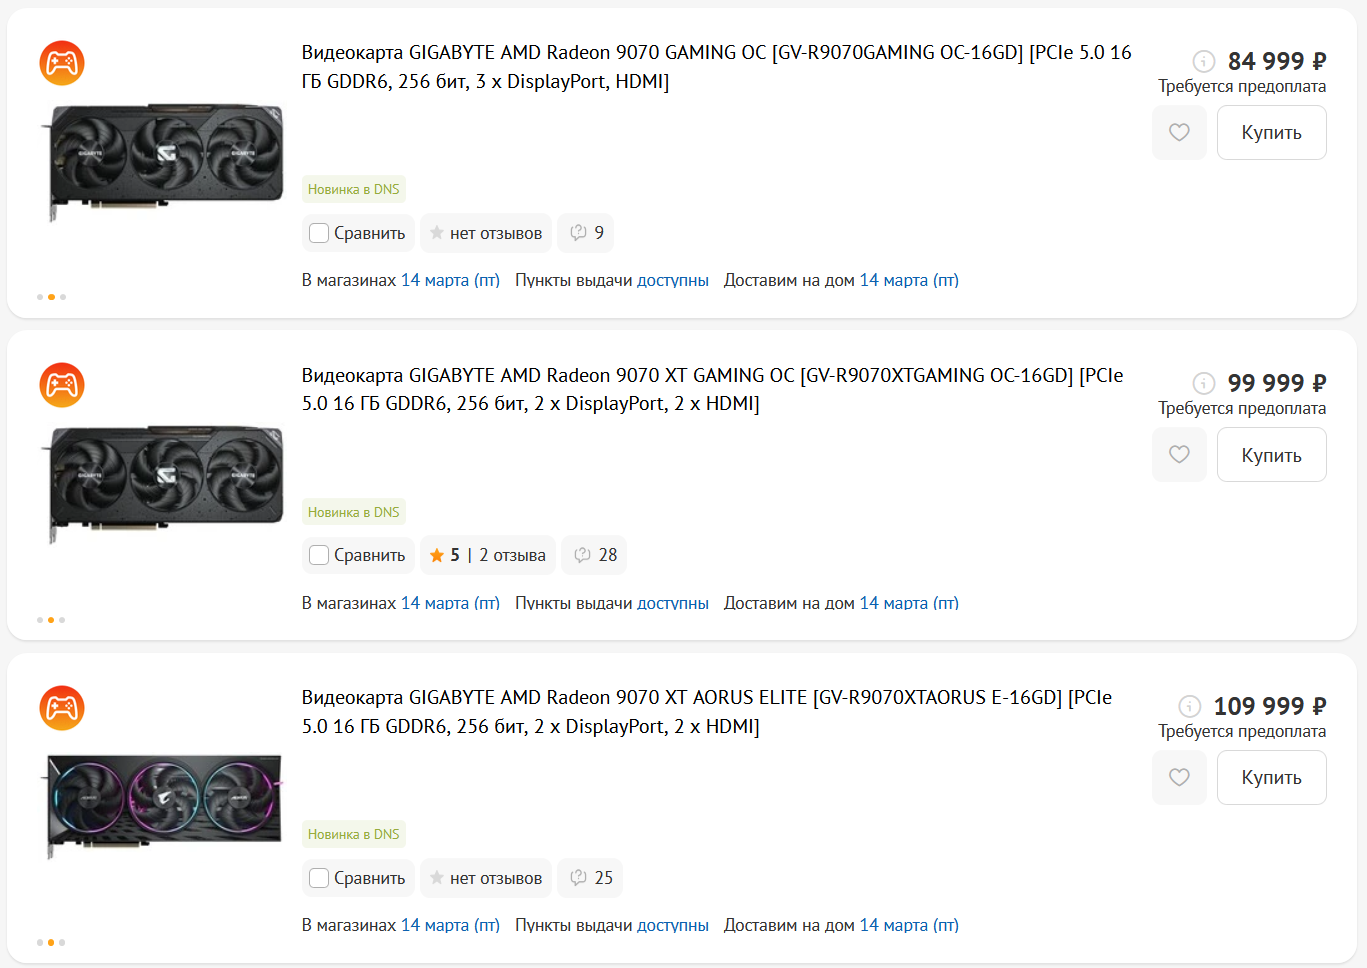Image resolution: width=1367 pixels, height=968 pixels.
Task: Click gamepad icon on 9070 XT AORUS ELITE card
Action: [62, 708]
